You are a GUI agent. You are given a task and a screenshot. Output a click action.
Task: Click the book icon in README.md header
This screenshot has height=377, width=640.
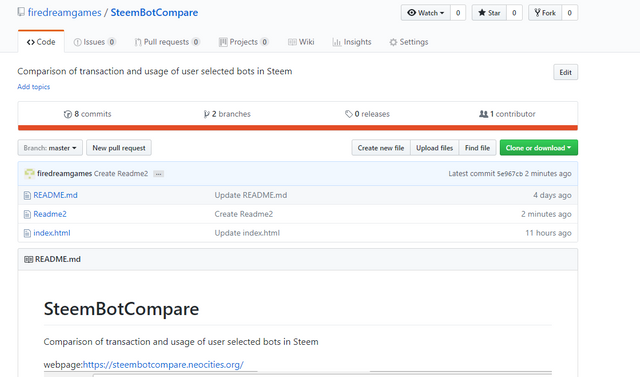[x=29, y=259]
